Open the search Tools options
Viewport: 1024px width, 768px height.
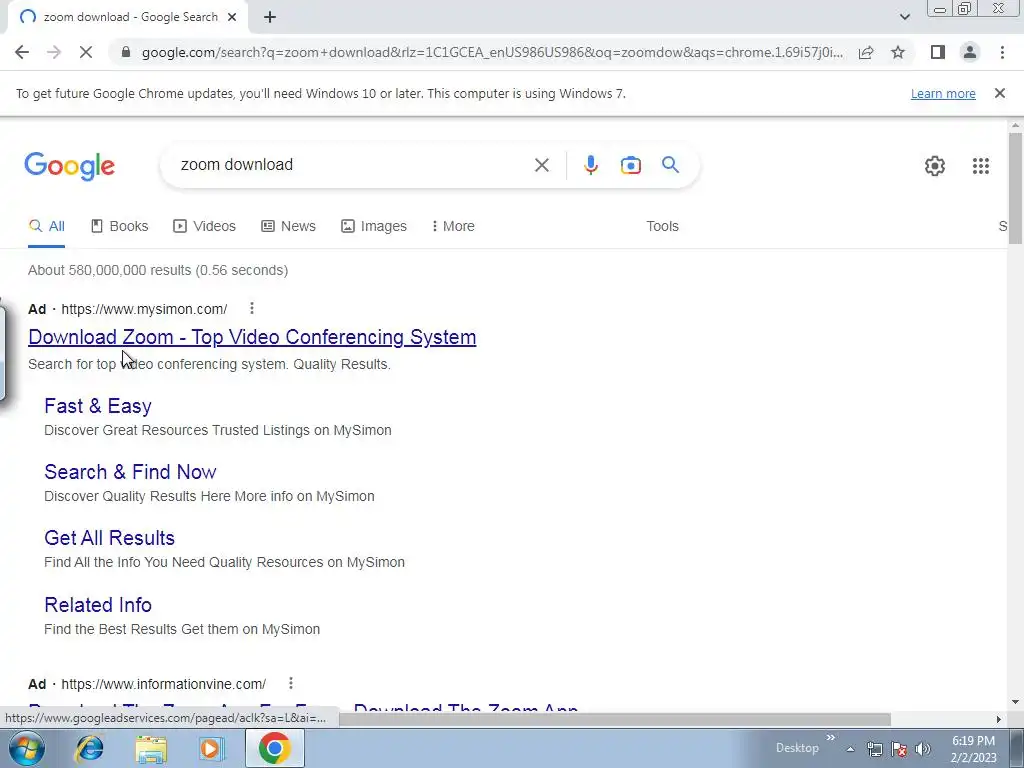[x=662, y=226]
